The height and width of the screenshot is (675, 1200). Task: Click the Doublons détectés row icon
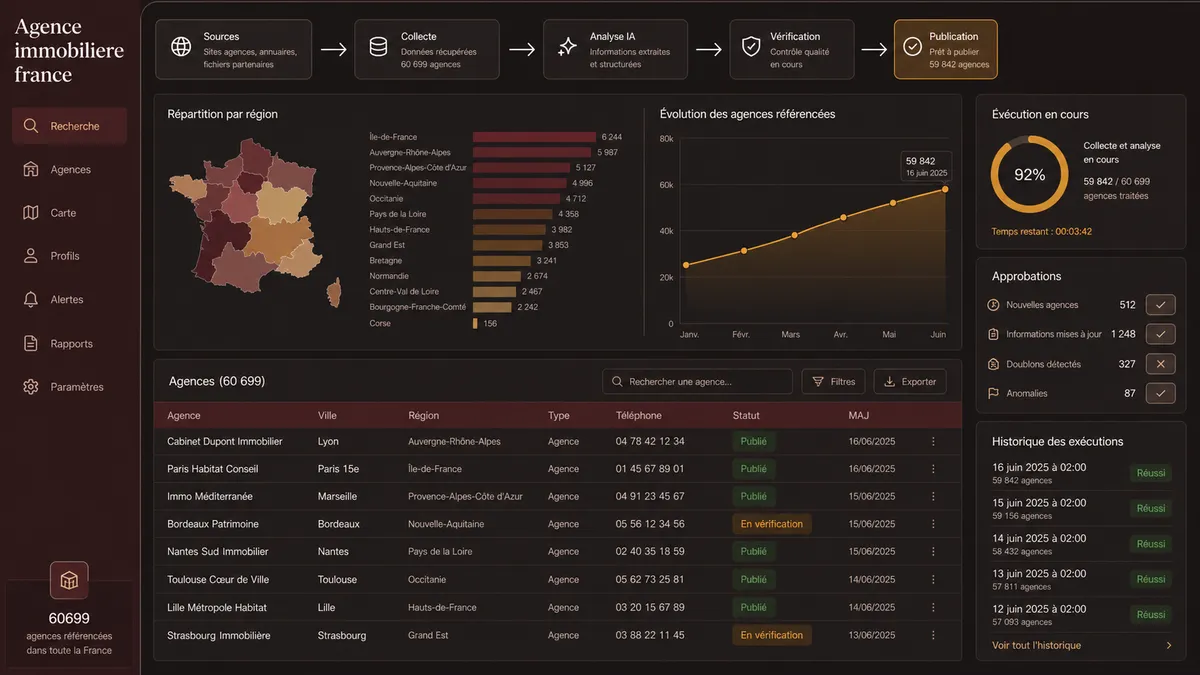(x=994, y=364)
